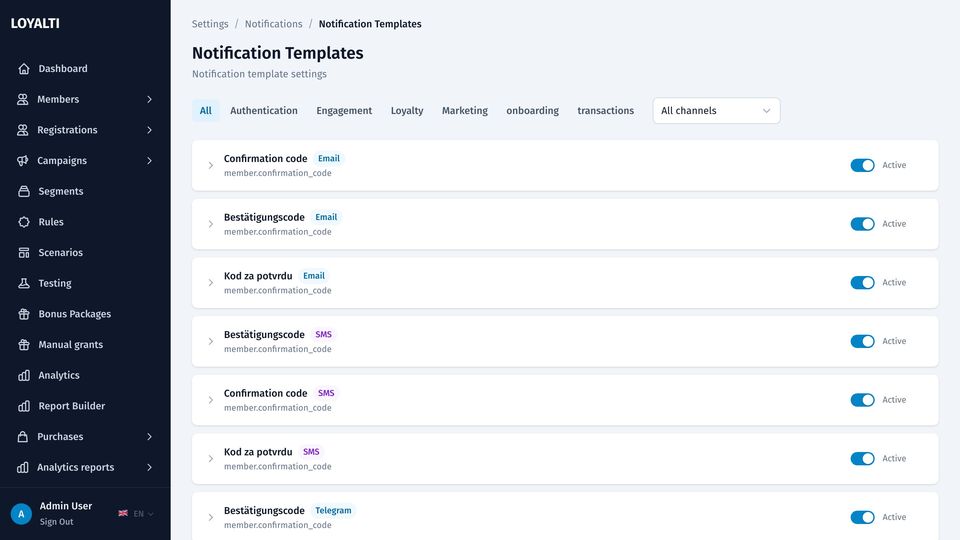
Task: Click the Telegram badge on Bestätigungscode
Action: [x=333, y=511]
